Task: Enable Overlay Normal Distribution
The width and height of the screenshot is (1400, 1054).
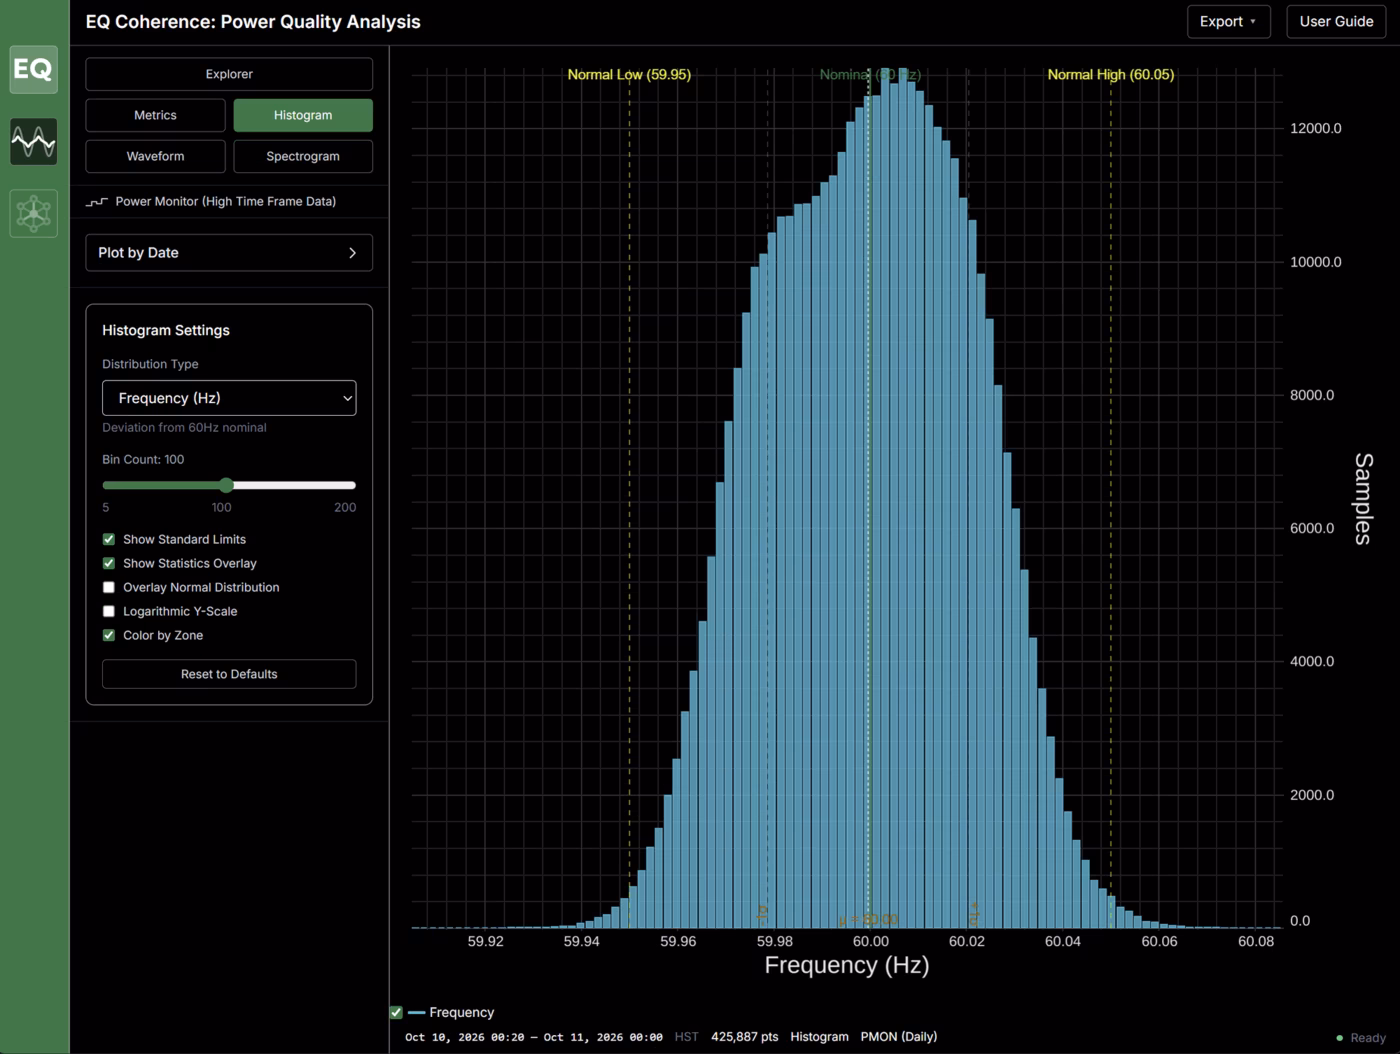Action: coord(109,587)
